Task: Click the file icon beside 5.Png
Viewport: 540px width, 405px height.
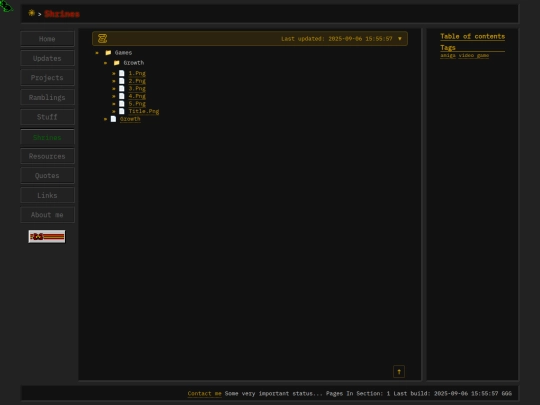Action: click(122, 103)
